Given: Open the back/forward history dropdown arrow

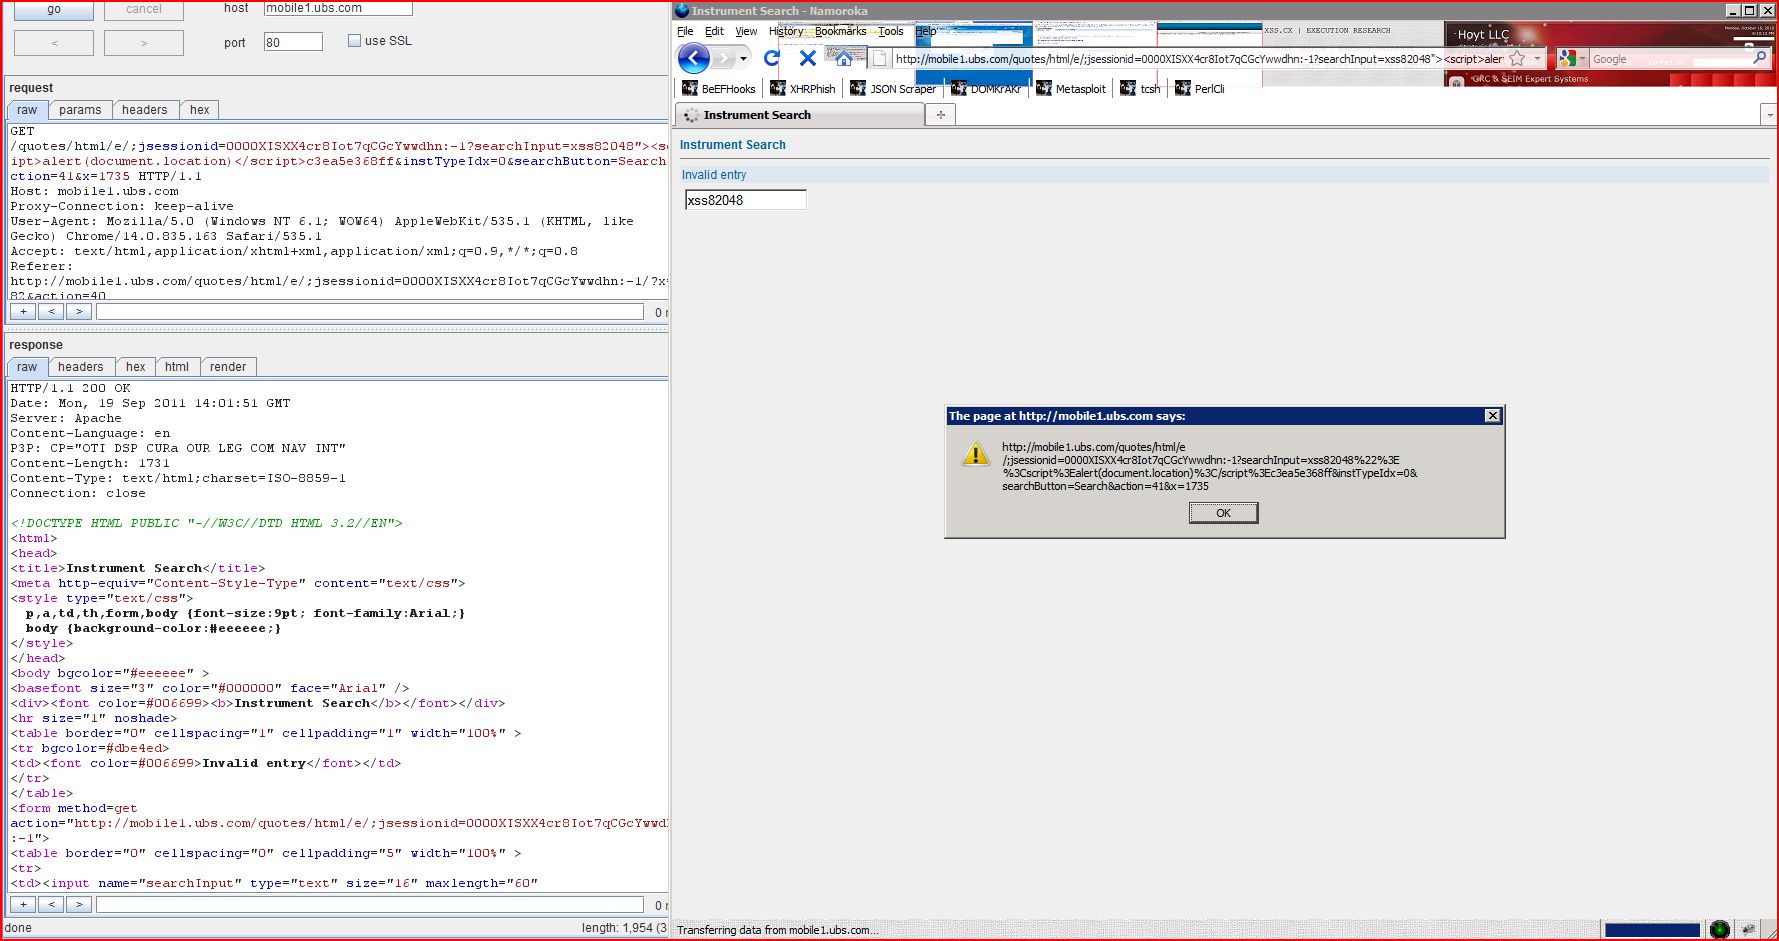Looking at the screenshot, I should tap(743, 59).
